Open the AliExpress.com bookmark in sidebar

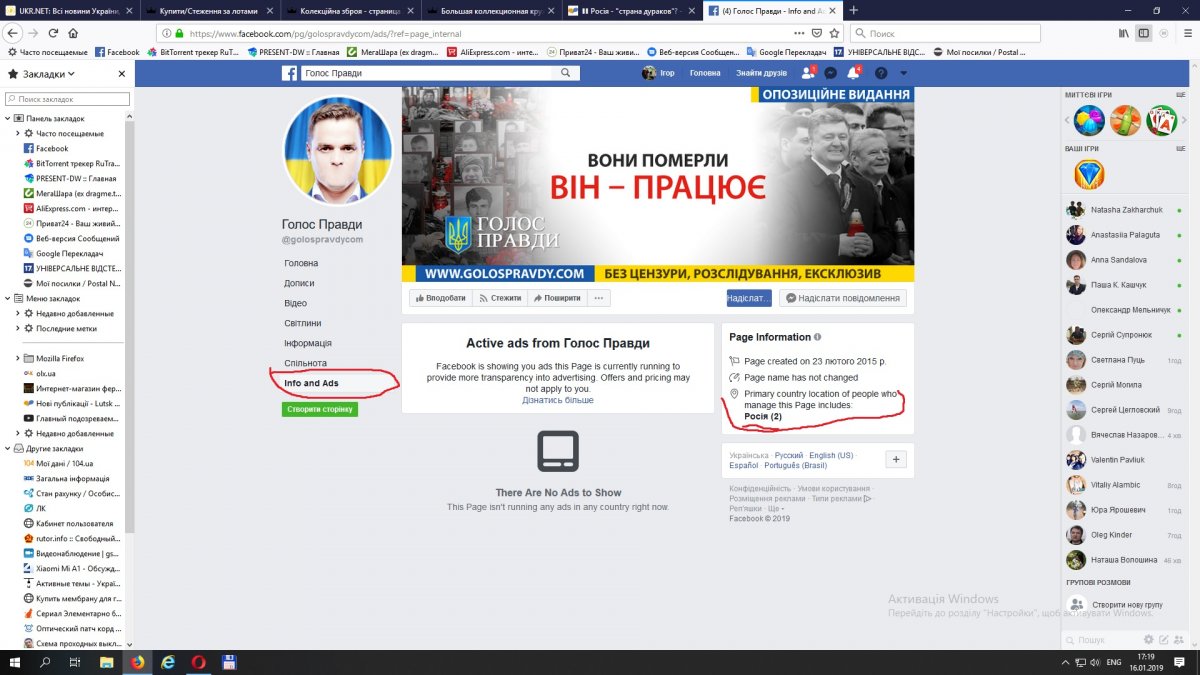pyautogui.click(x=71, y=208)
